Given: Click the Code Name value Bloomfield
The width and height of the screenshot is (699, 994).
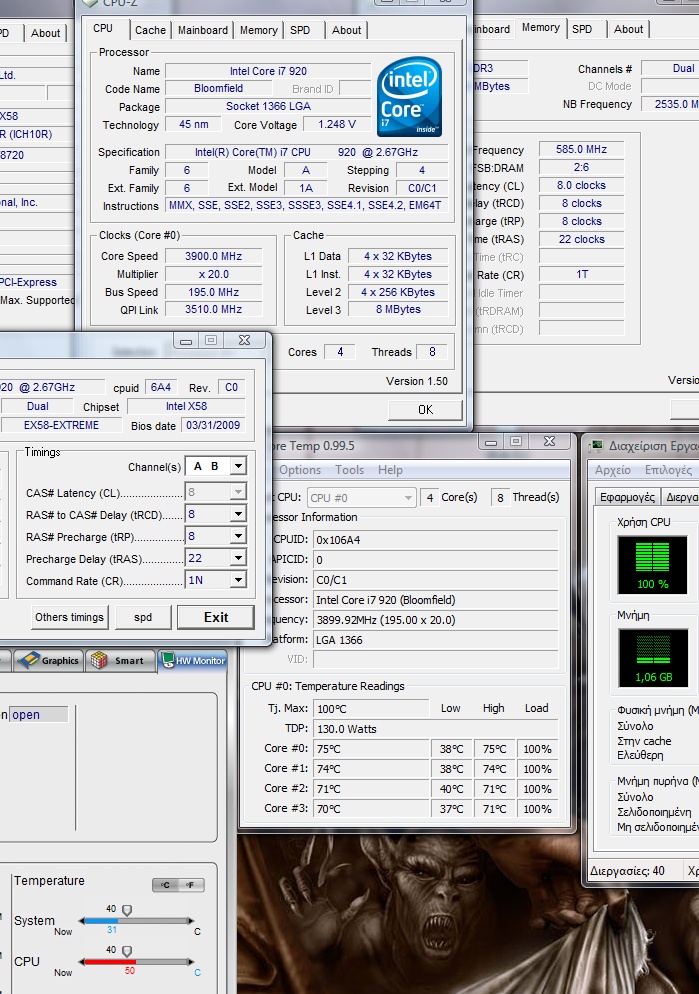Looking at the screenshot, I should (218, 88).
